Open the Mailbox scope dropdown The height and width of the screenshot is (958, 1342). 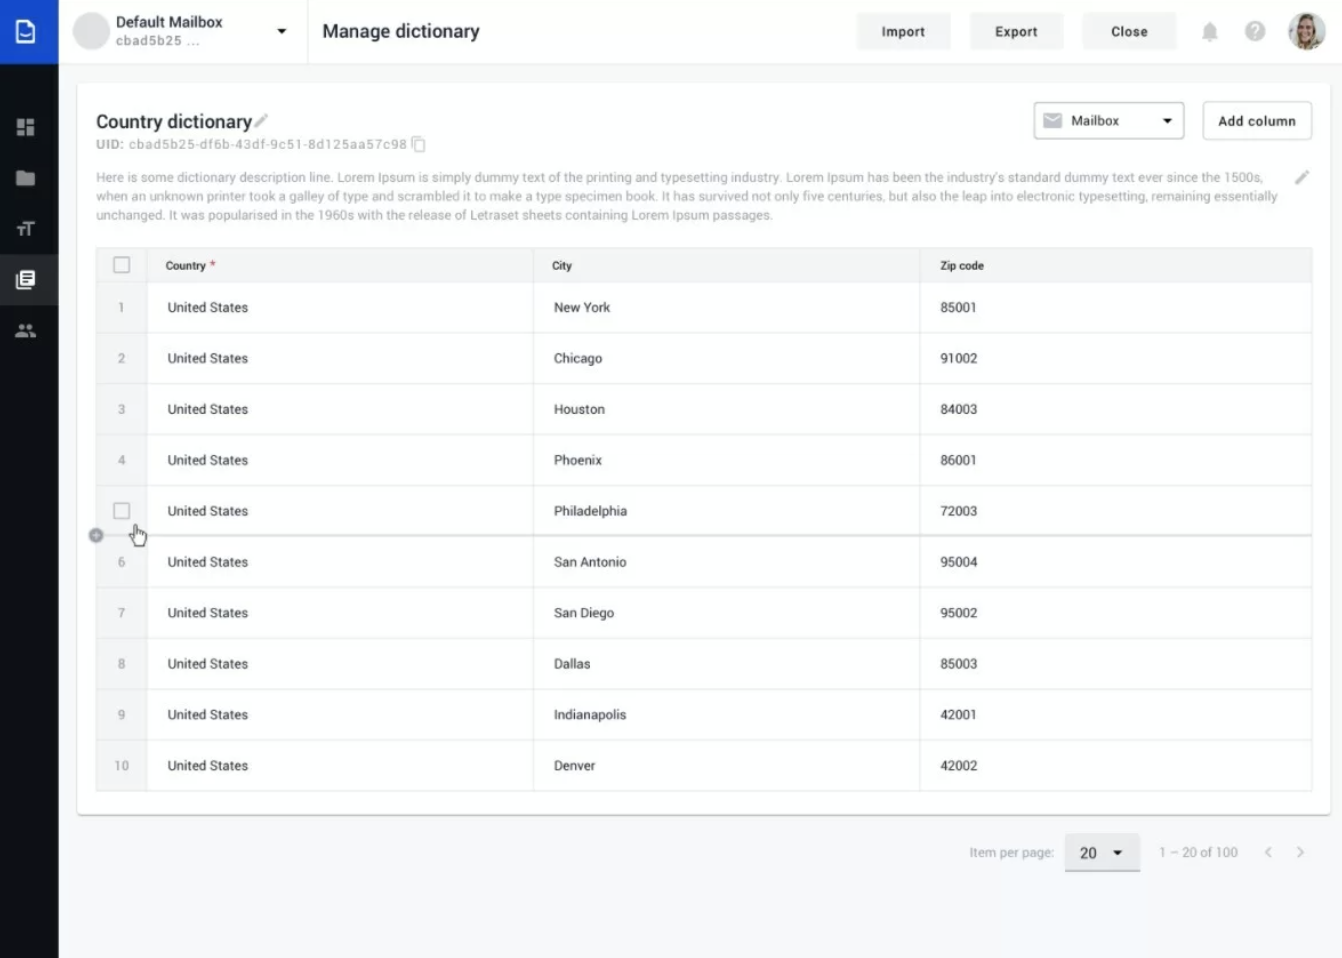1108,120
